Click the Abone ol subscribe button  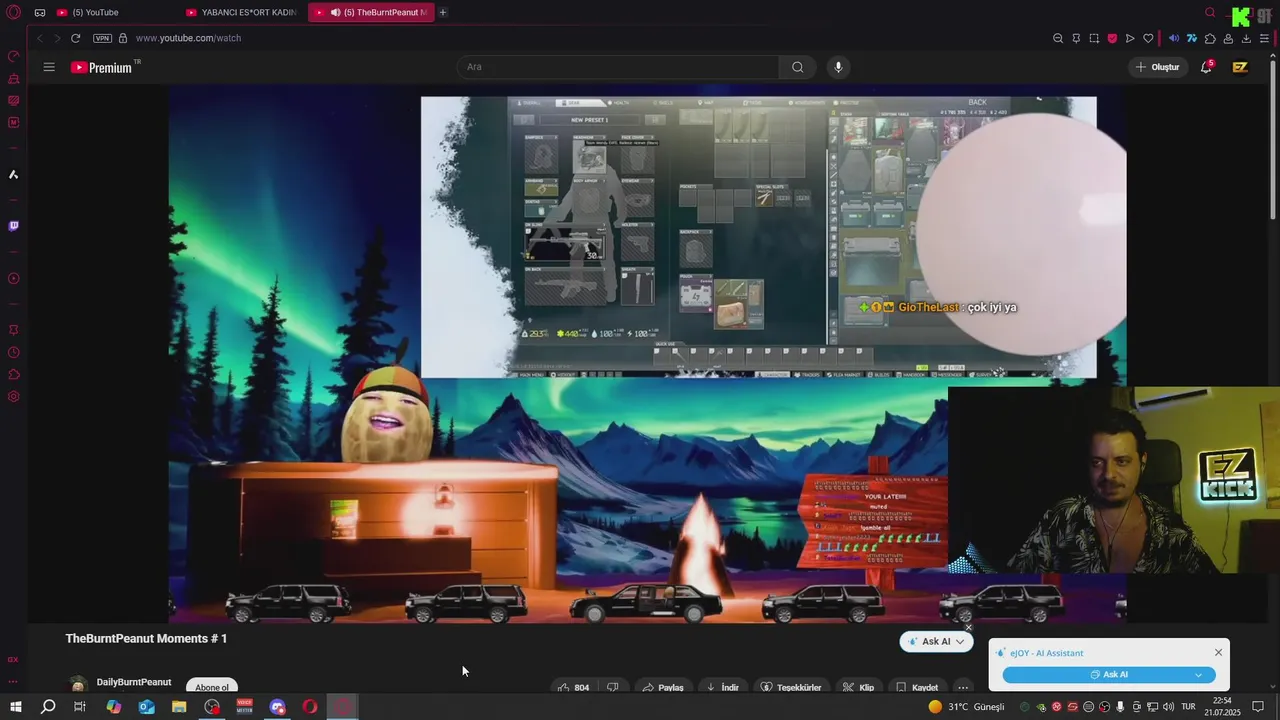click(211, 687)
